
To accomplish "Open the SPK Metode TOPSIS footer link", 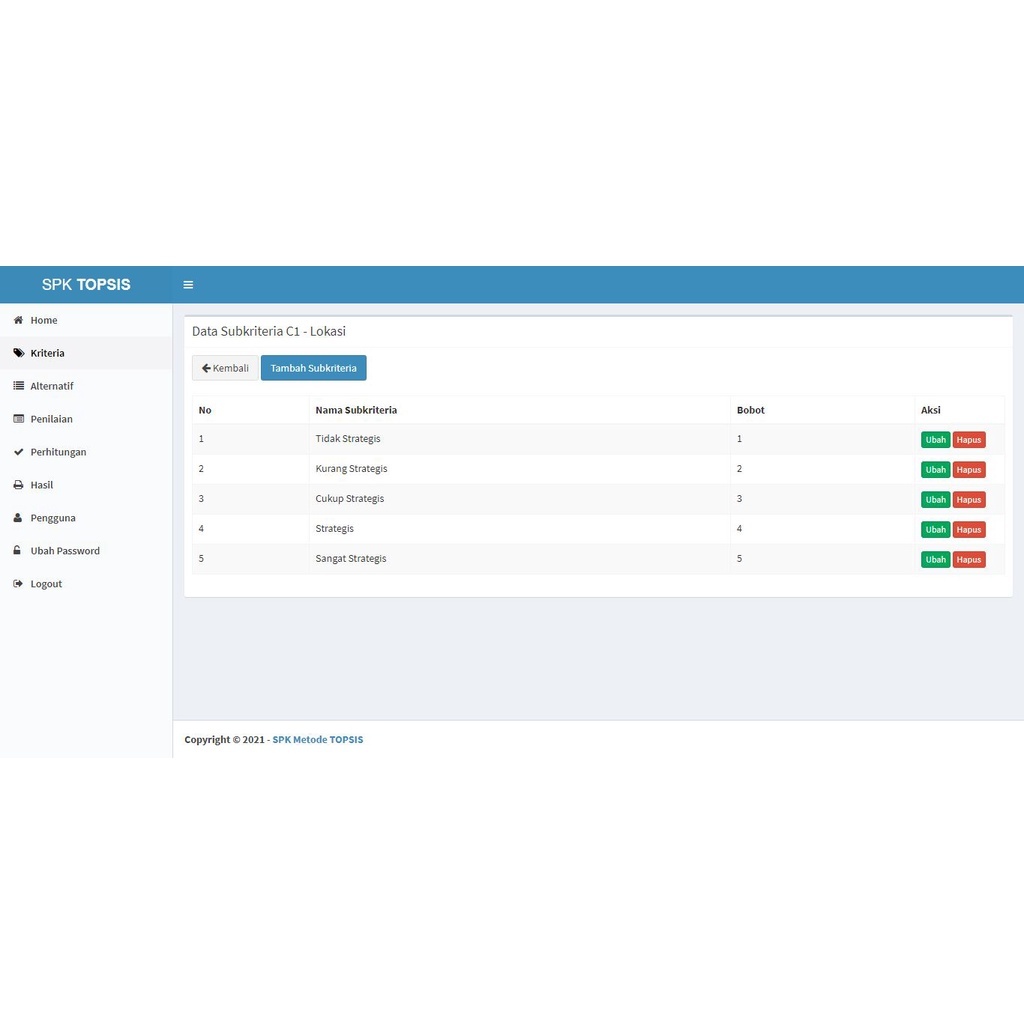I will [317, 740].
